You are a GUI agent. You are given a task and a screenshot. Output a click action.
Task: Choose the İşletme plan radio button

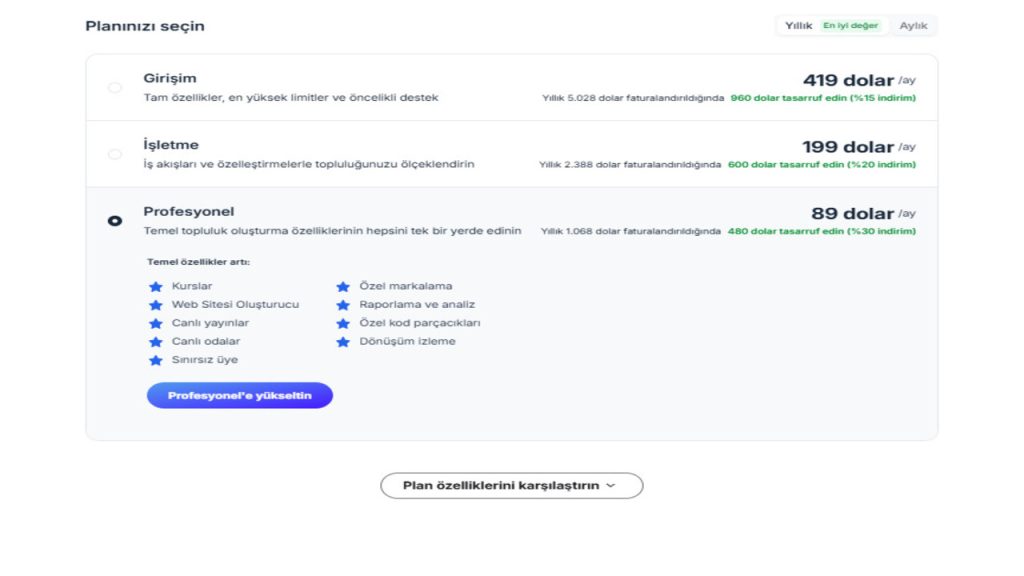pyautogui.click(x=115, y=154)
